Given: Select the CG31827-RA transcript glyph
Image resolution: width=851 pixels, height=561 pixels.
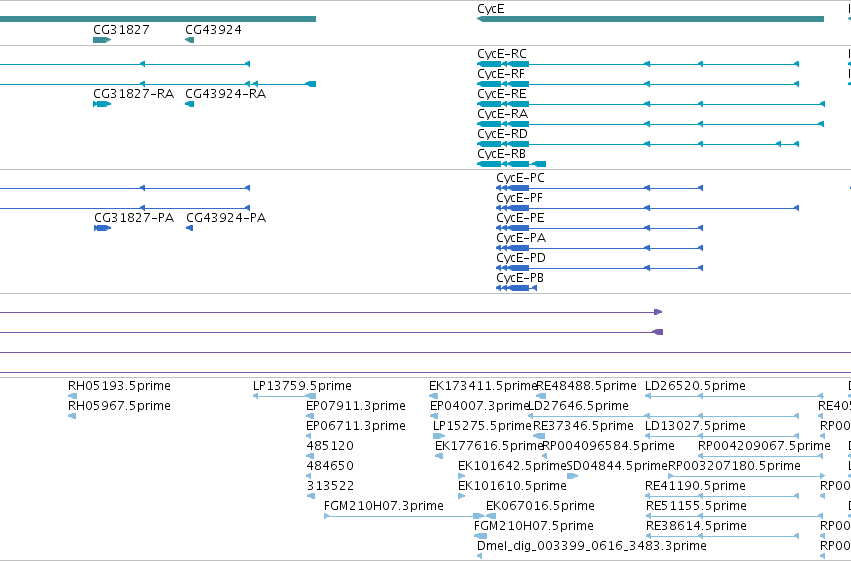Looking at the screenshot, I should tap(102, 104).
